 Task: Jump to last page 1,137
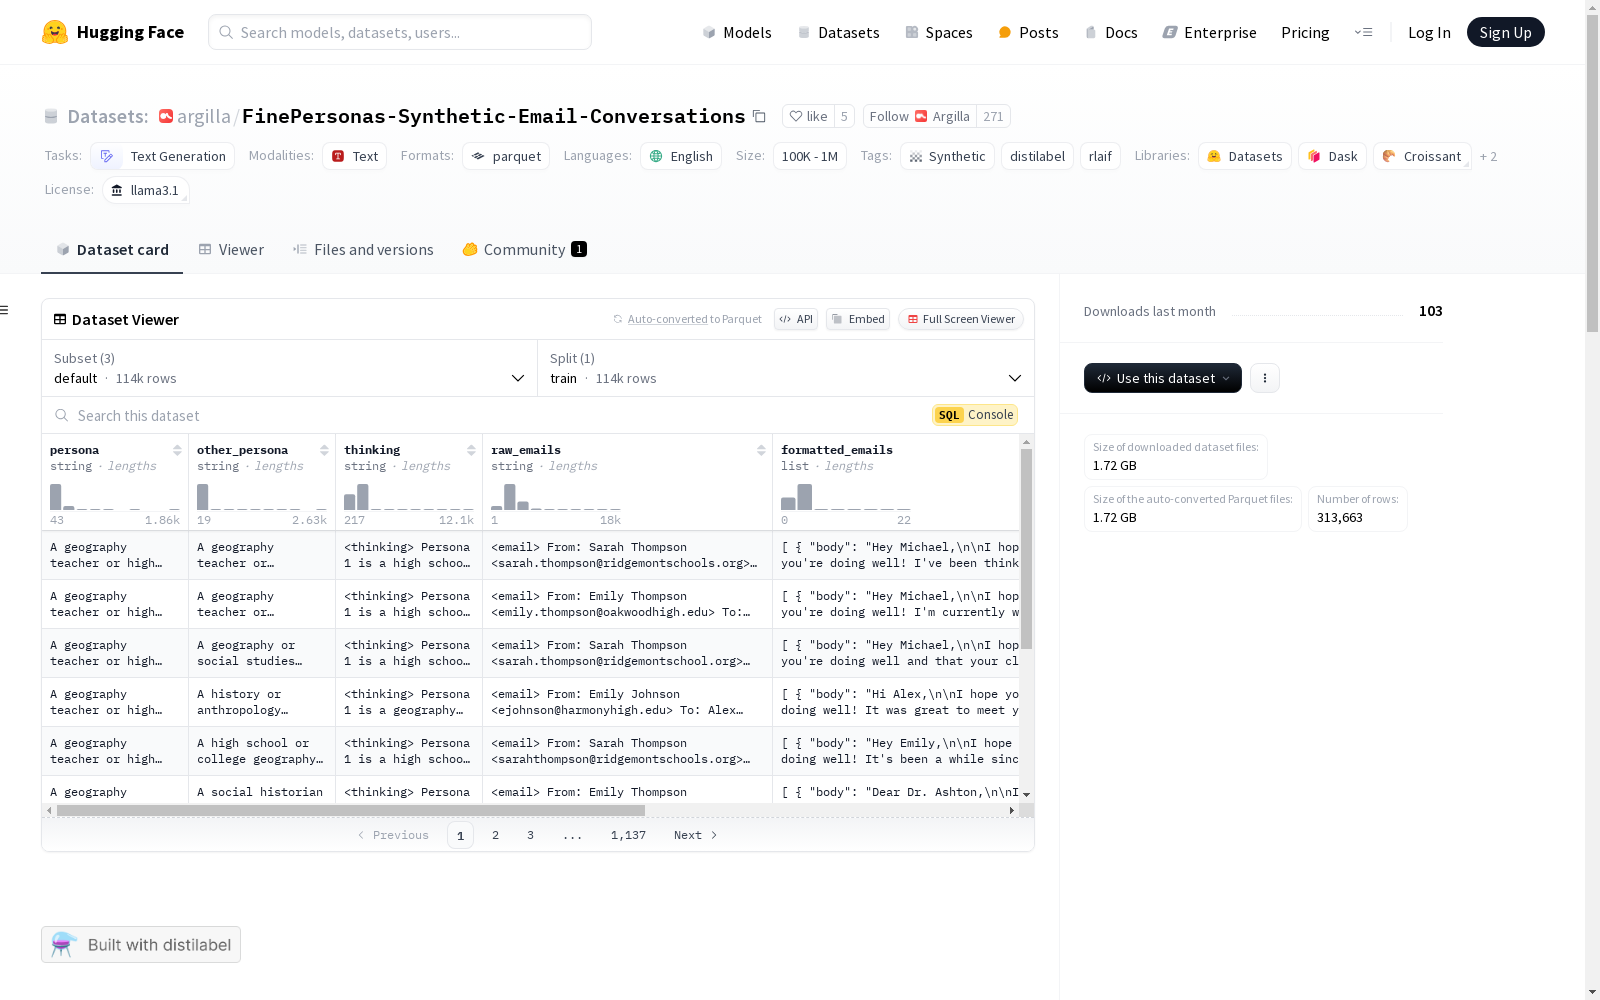pos(628,835)
